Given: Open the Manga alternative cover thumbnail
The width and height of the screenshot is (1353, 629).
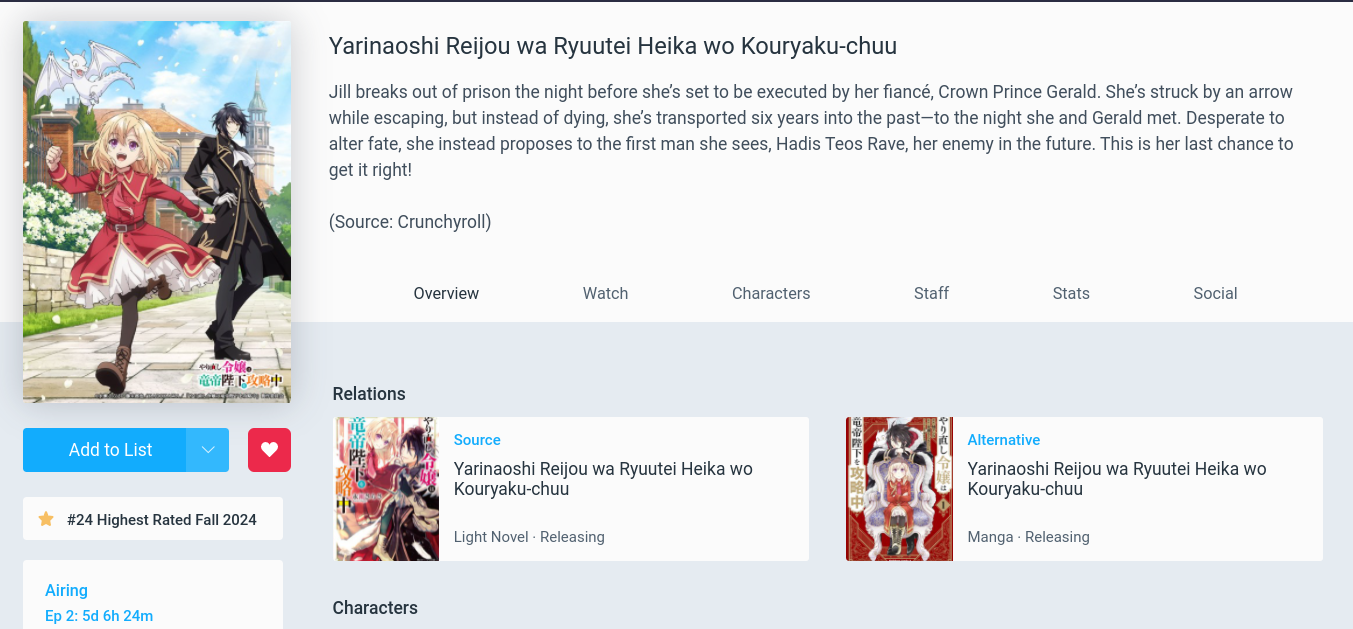Looking at the screenshot, I should pos(899,489).
